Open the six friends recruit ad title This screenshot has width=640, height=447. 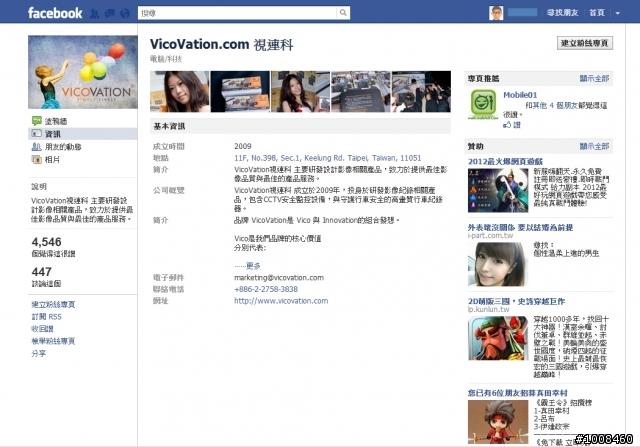pyautogui.click(x=518, y=393)
